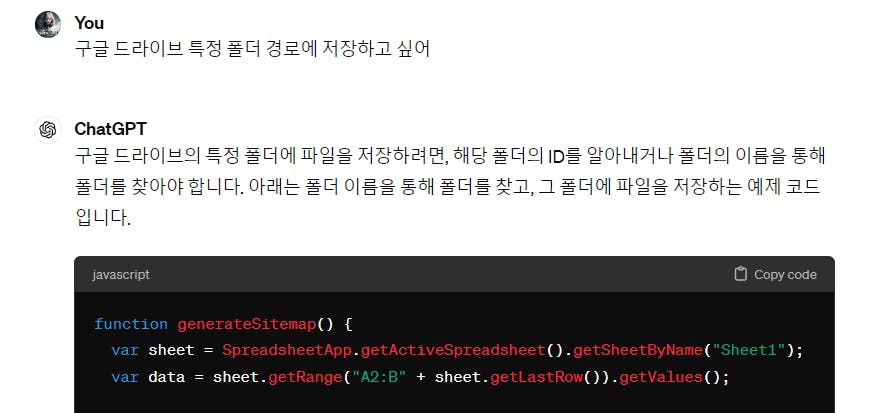The width and height of the screenshot is (882, 413).
Task: Click the "var sheet" code line
Action: (x=457, y=350)
